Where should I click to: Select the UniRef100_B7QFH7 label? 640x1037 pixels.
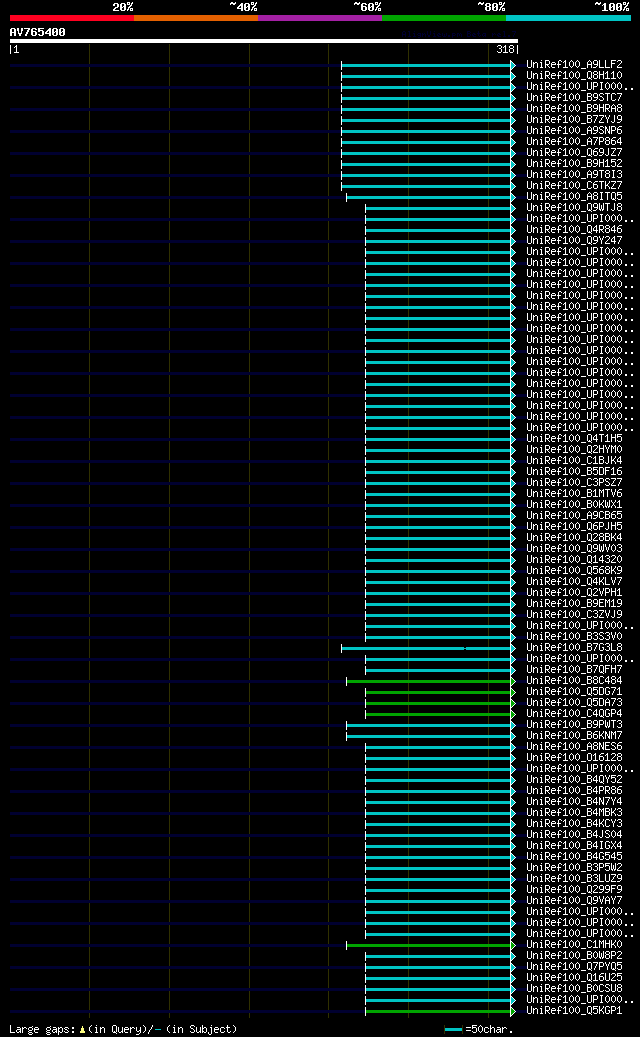point(574,669)
